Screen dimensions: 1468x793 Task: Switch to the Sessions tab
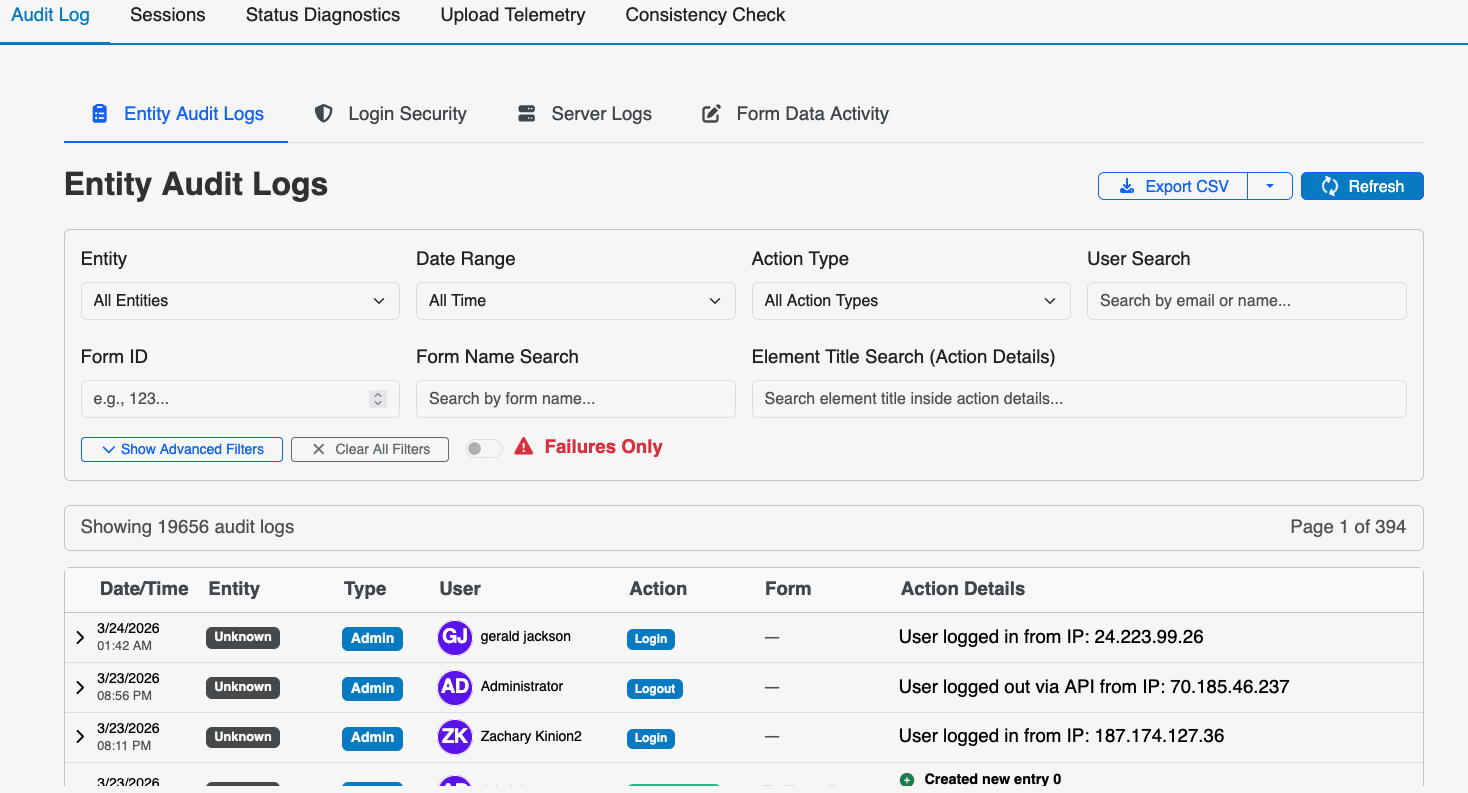click(x=168, y=15)
